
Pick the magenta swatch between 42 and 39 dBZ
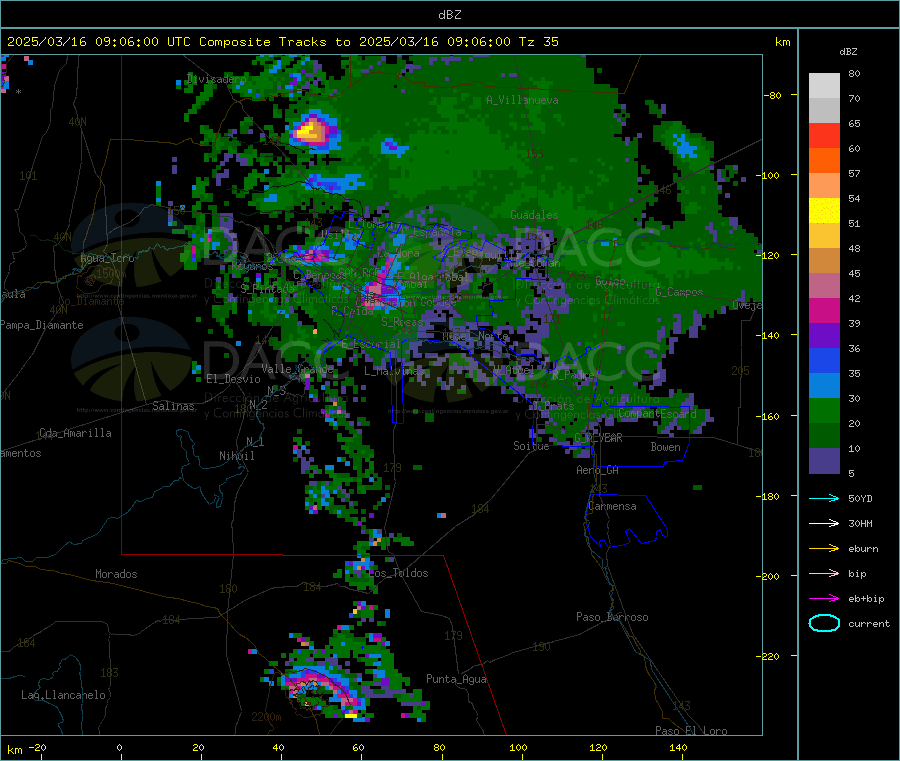(x=824, y=310)
